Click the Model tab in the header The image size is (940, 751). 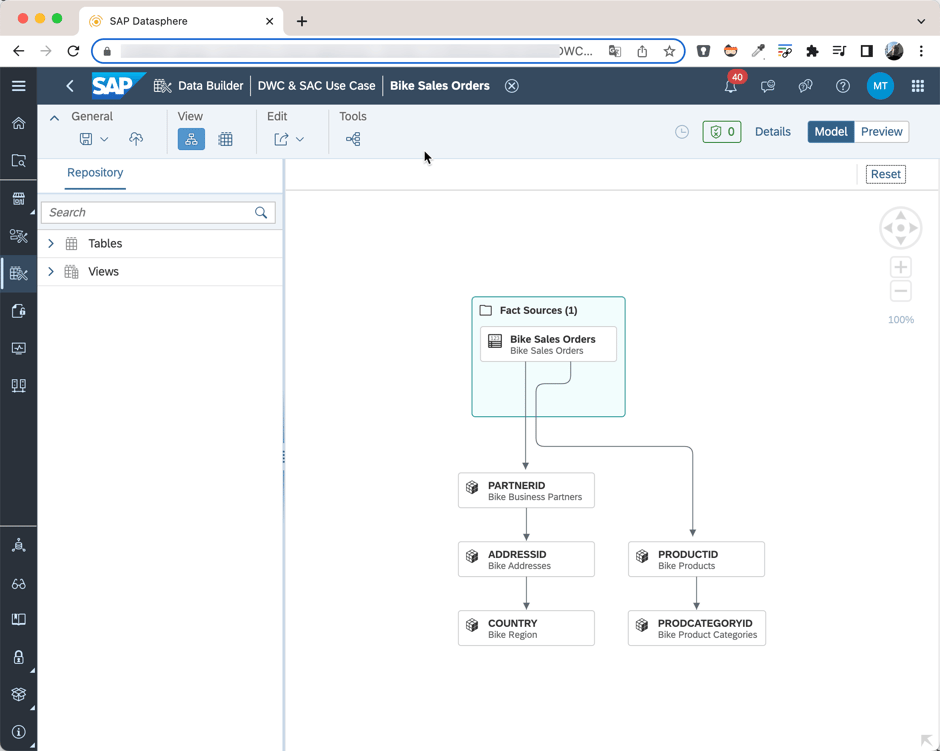point(831,131)
